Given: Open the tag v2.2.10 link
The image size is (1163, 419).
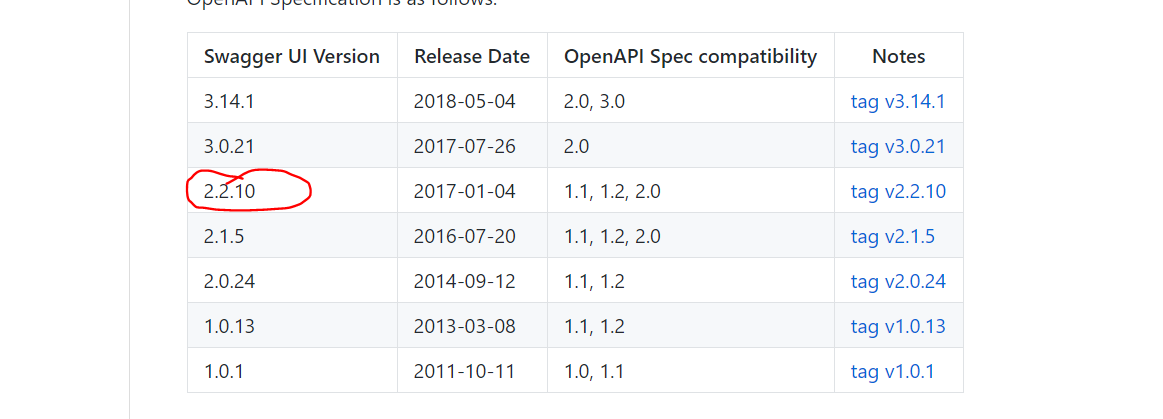Looking at the screenshot, I should [x=897, y=191].
